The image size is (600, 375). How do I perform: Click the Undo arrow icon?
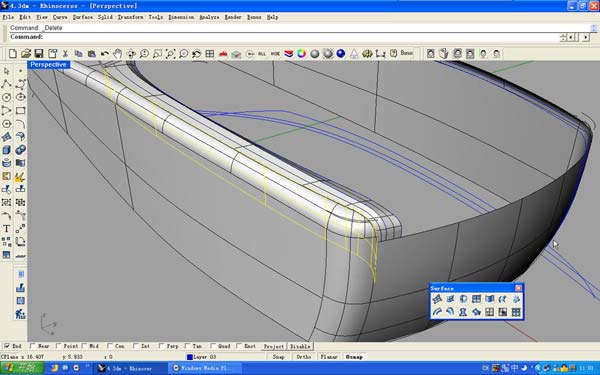click(x=104, y=54)
